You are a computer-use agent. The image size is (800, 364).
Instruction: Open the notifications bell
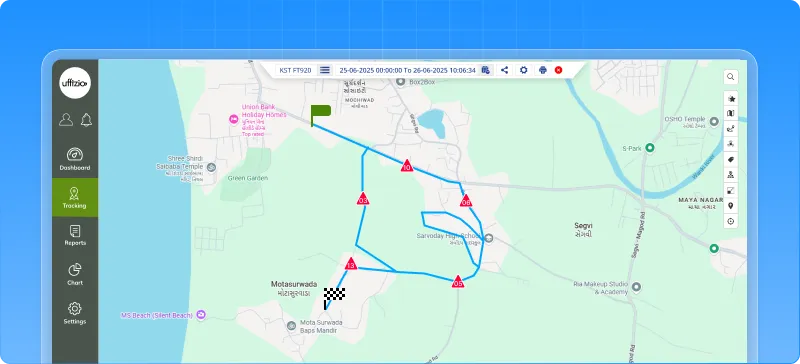click(86, 120)
